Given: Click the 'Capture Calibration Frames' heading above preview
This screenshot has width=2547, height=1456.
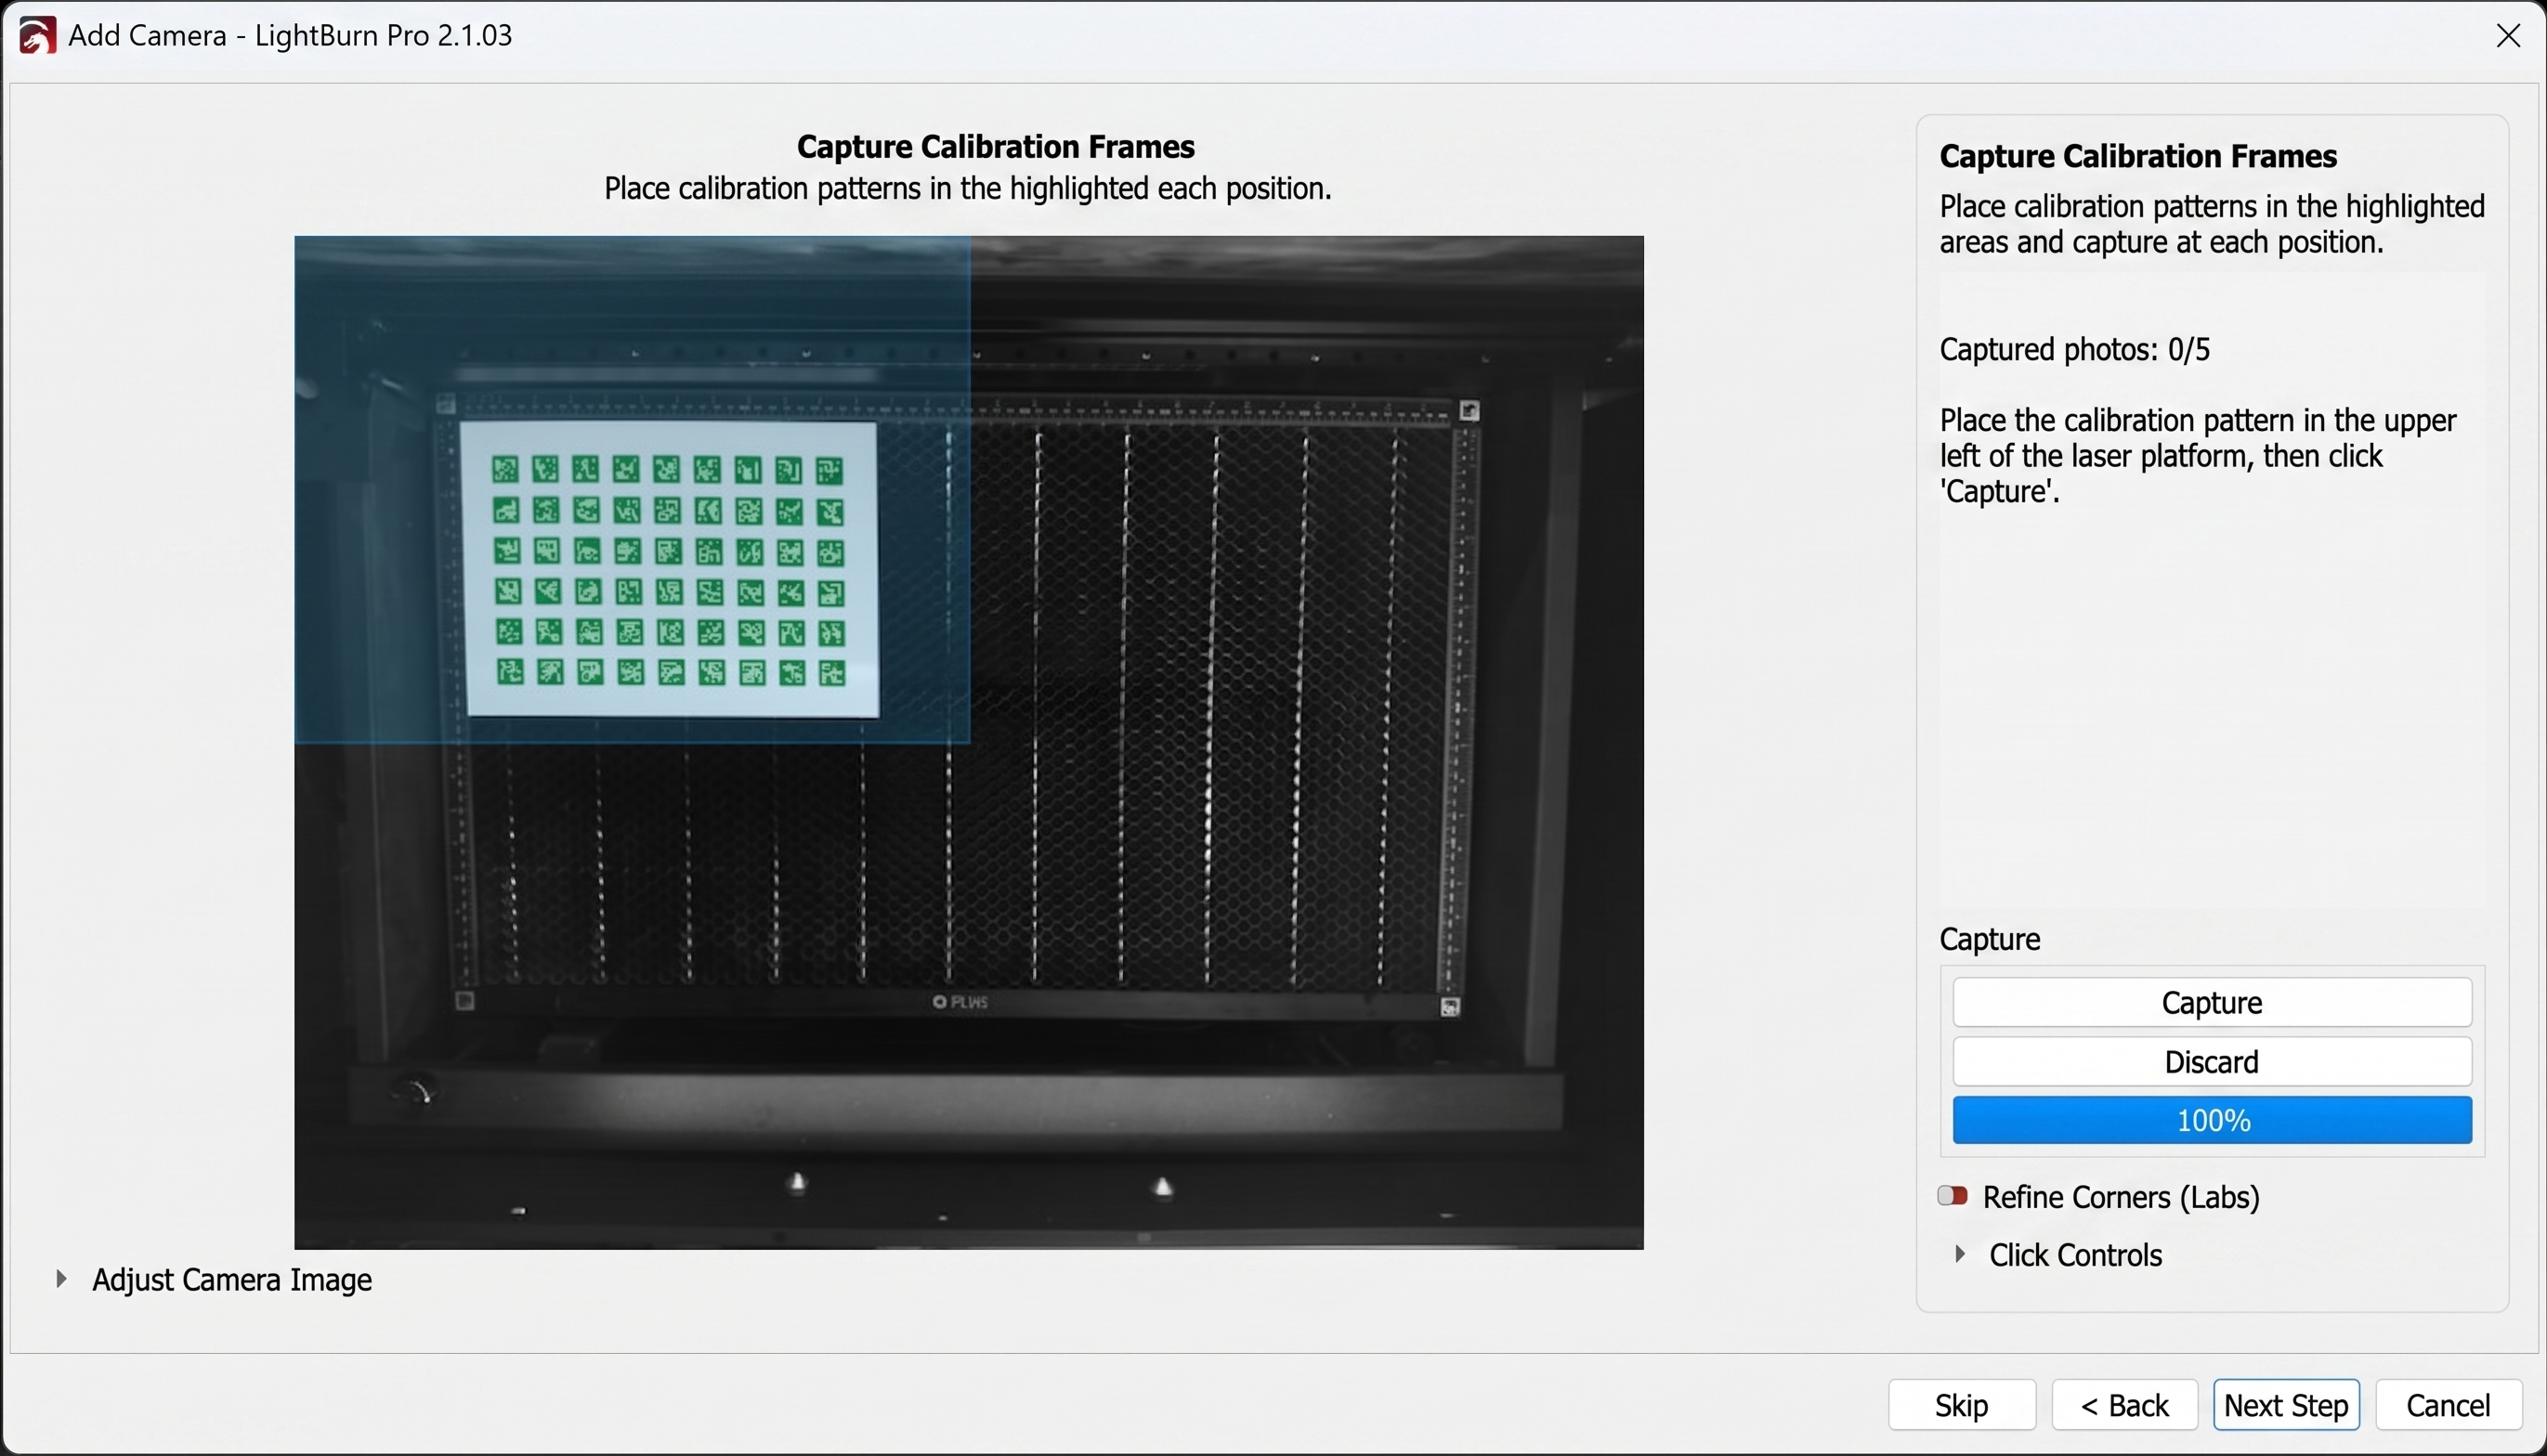Looking at the screenshot, I should (995, 147).
